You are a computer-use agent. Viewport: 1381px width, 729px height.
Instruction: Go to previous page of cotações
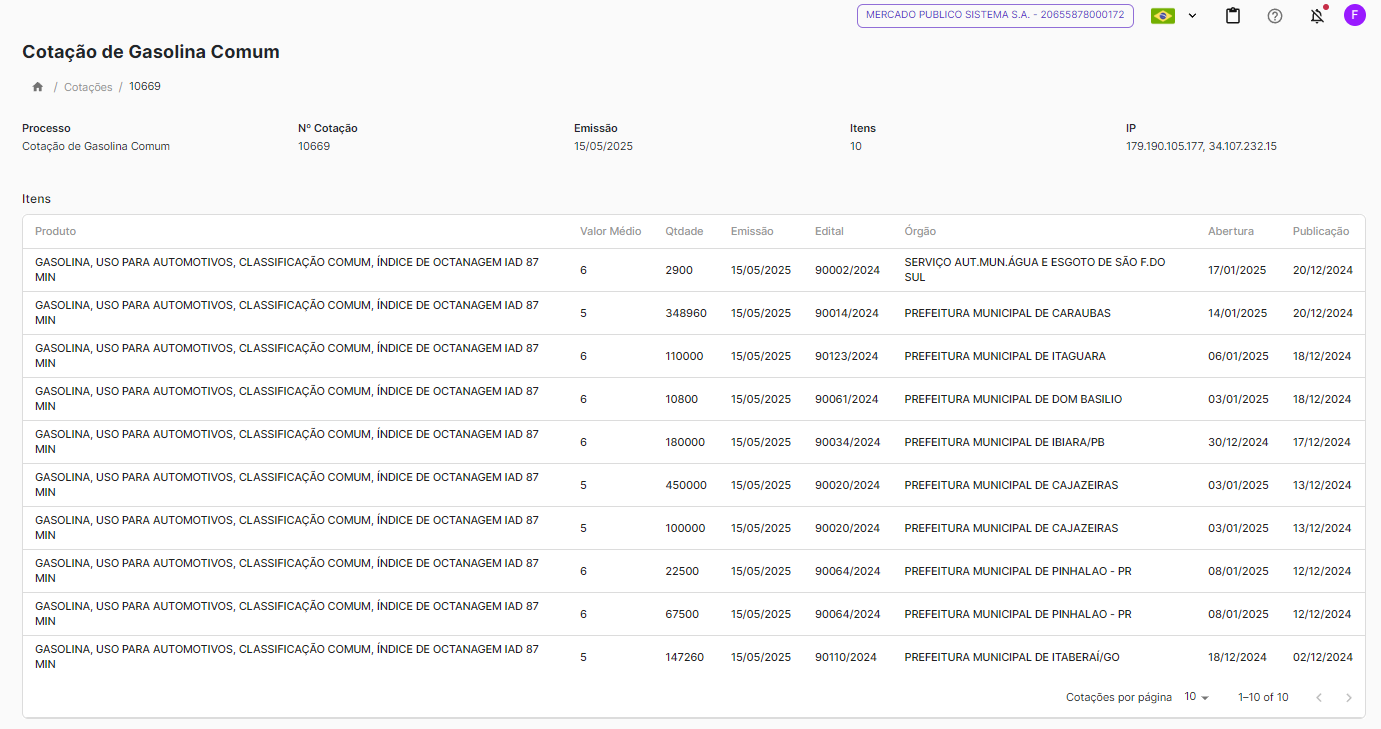pyautogui.click(x=1319, y=697)
